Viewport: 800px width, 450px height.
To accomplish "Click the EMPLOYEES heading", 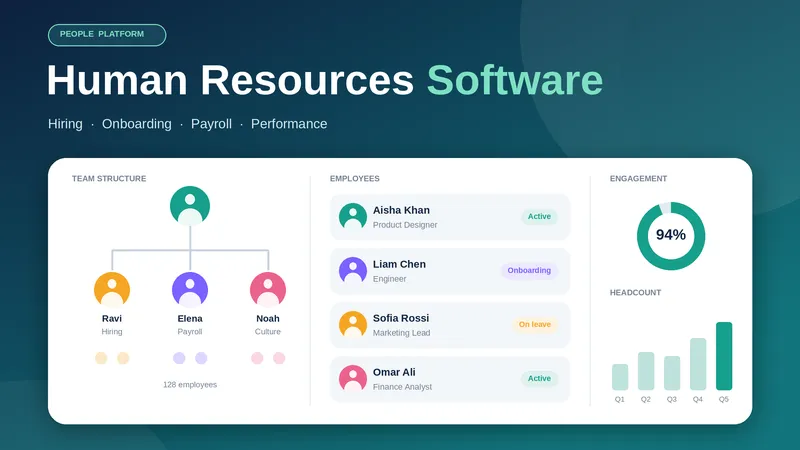I will 355,179.
